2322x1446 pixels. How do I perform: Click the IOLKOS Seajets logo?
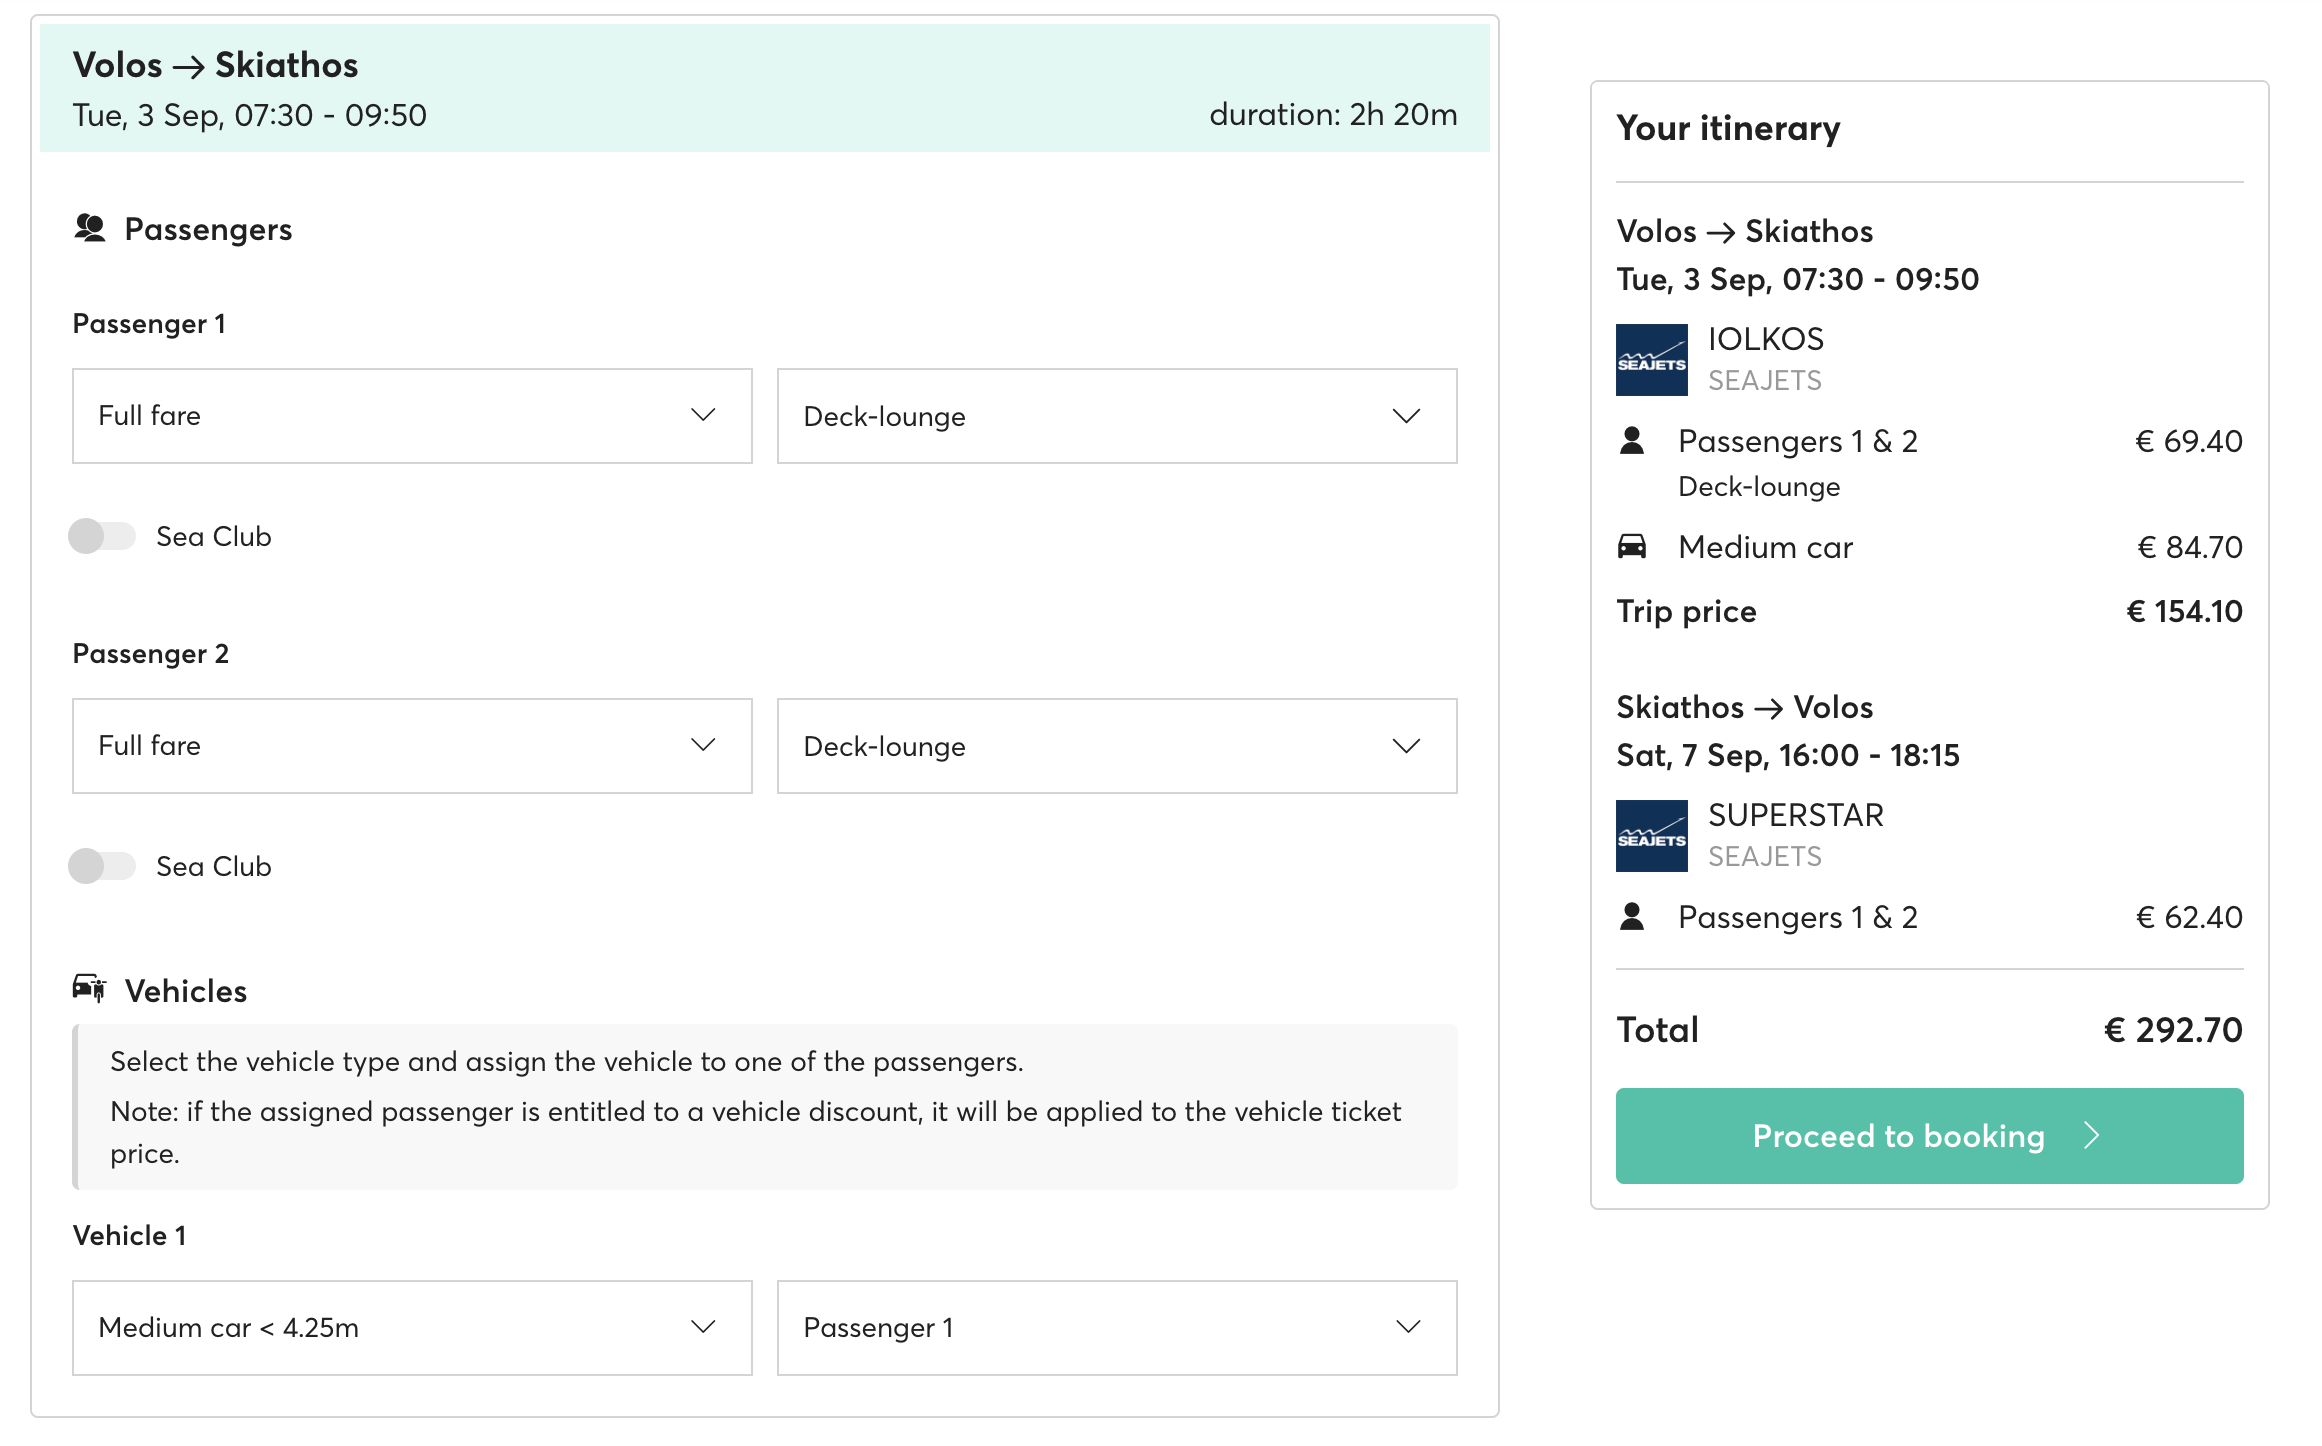tap(1651, 360)
